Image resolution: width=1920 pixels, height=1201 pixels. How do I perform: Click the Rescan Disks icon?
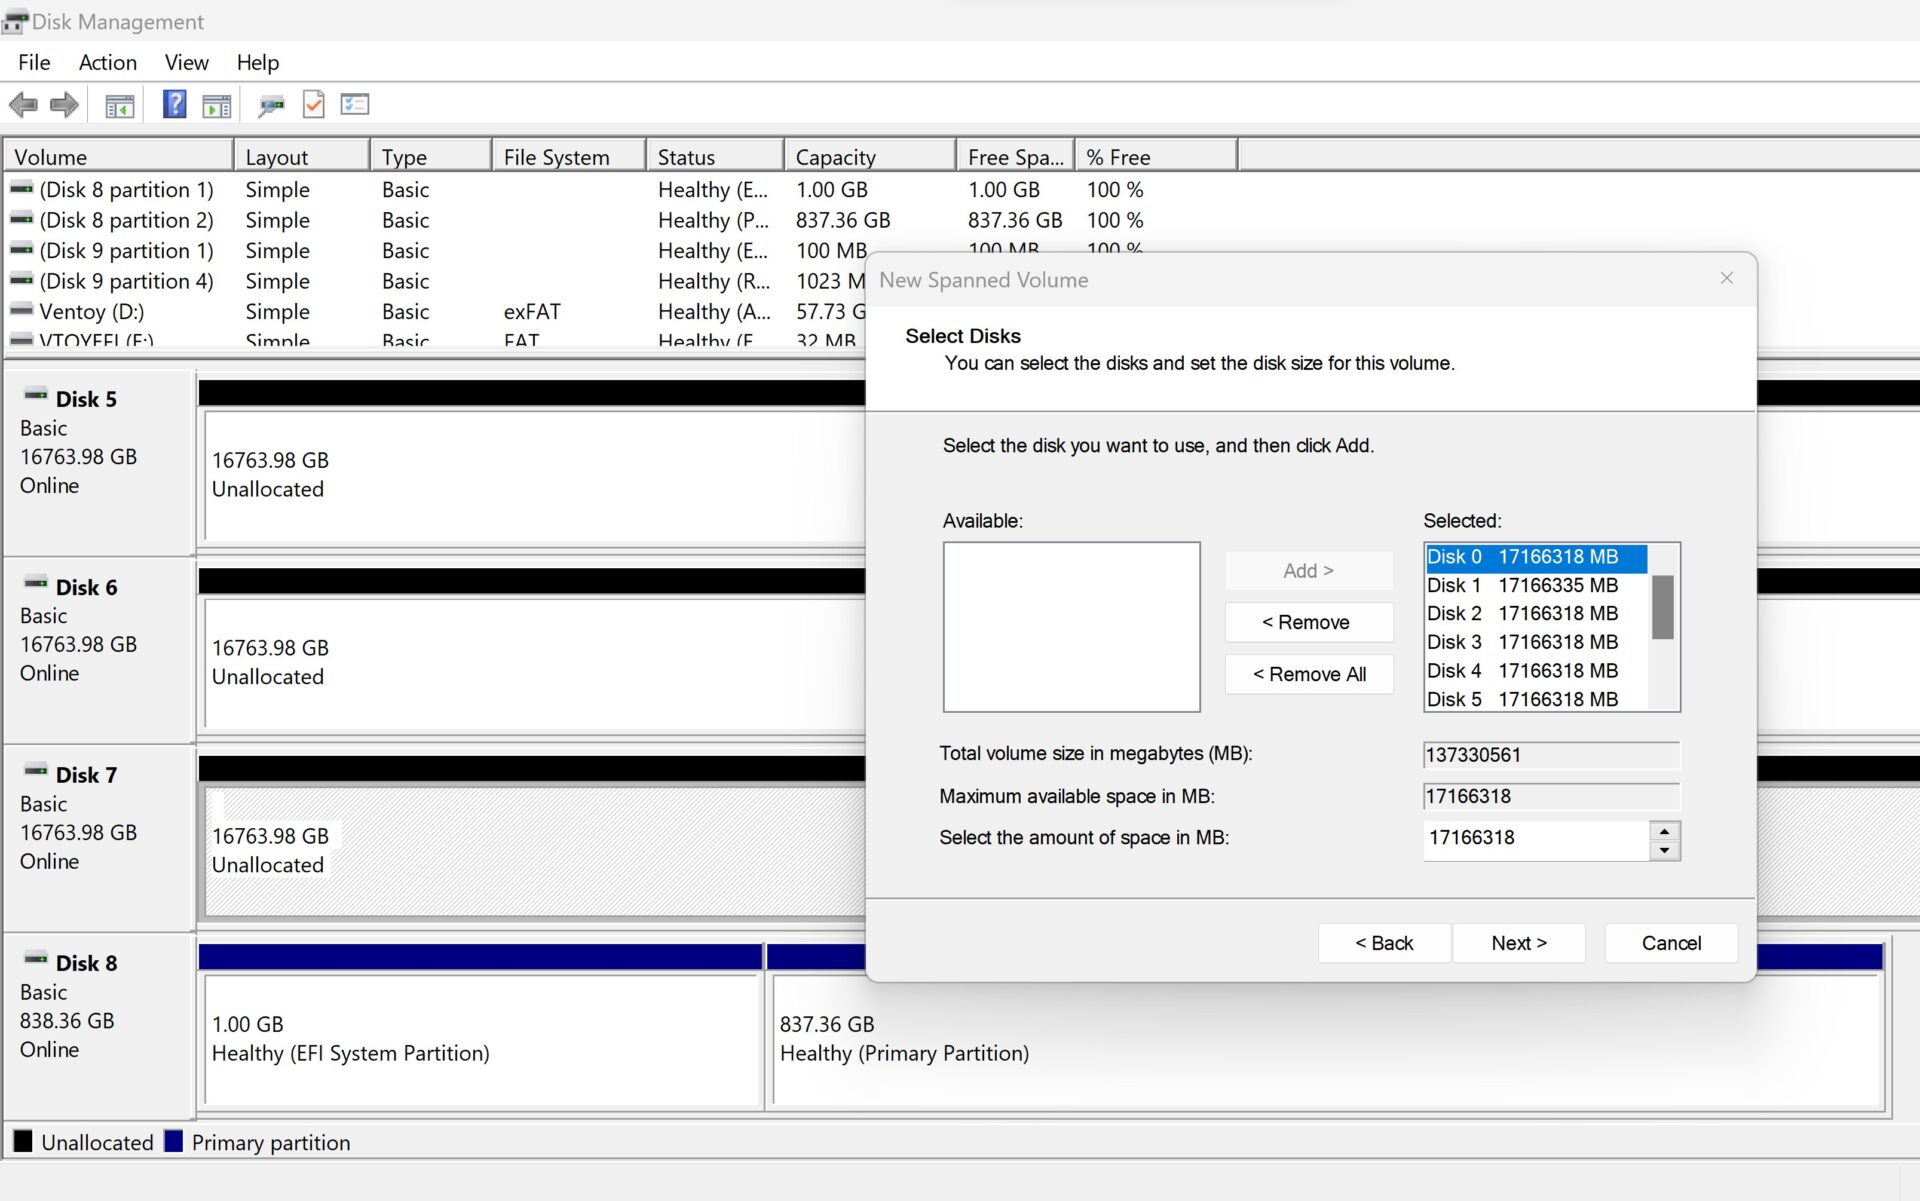click(273, 105)
